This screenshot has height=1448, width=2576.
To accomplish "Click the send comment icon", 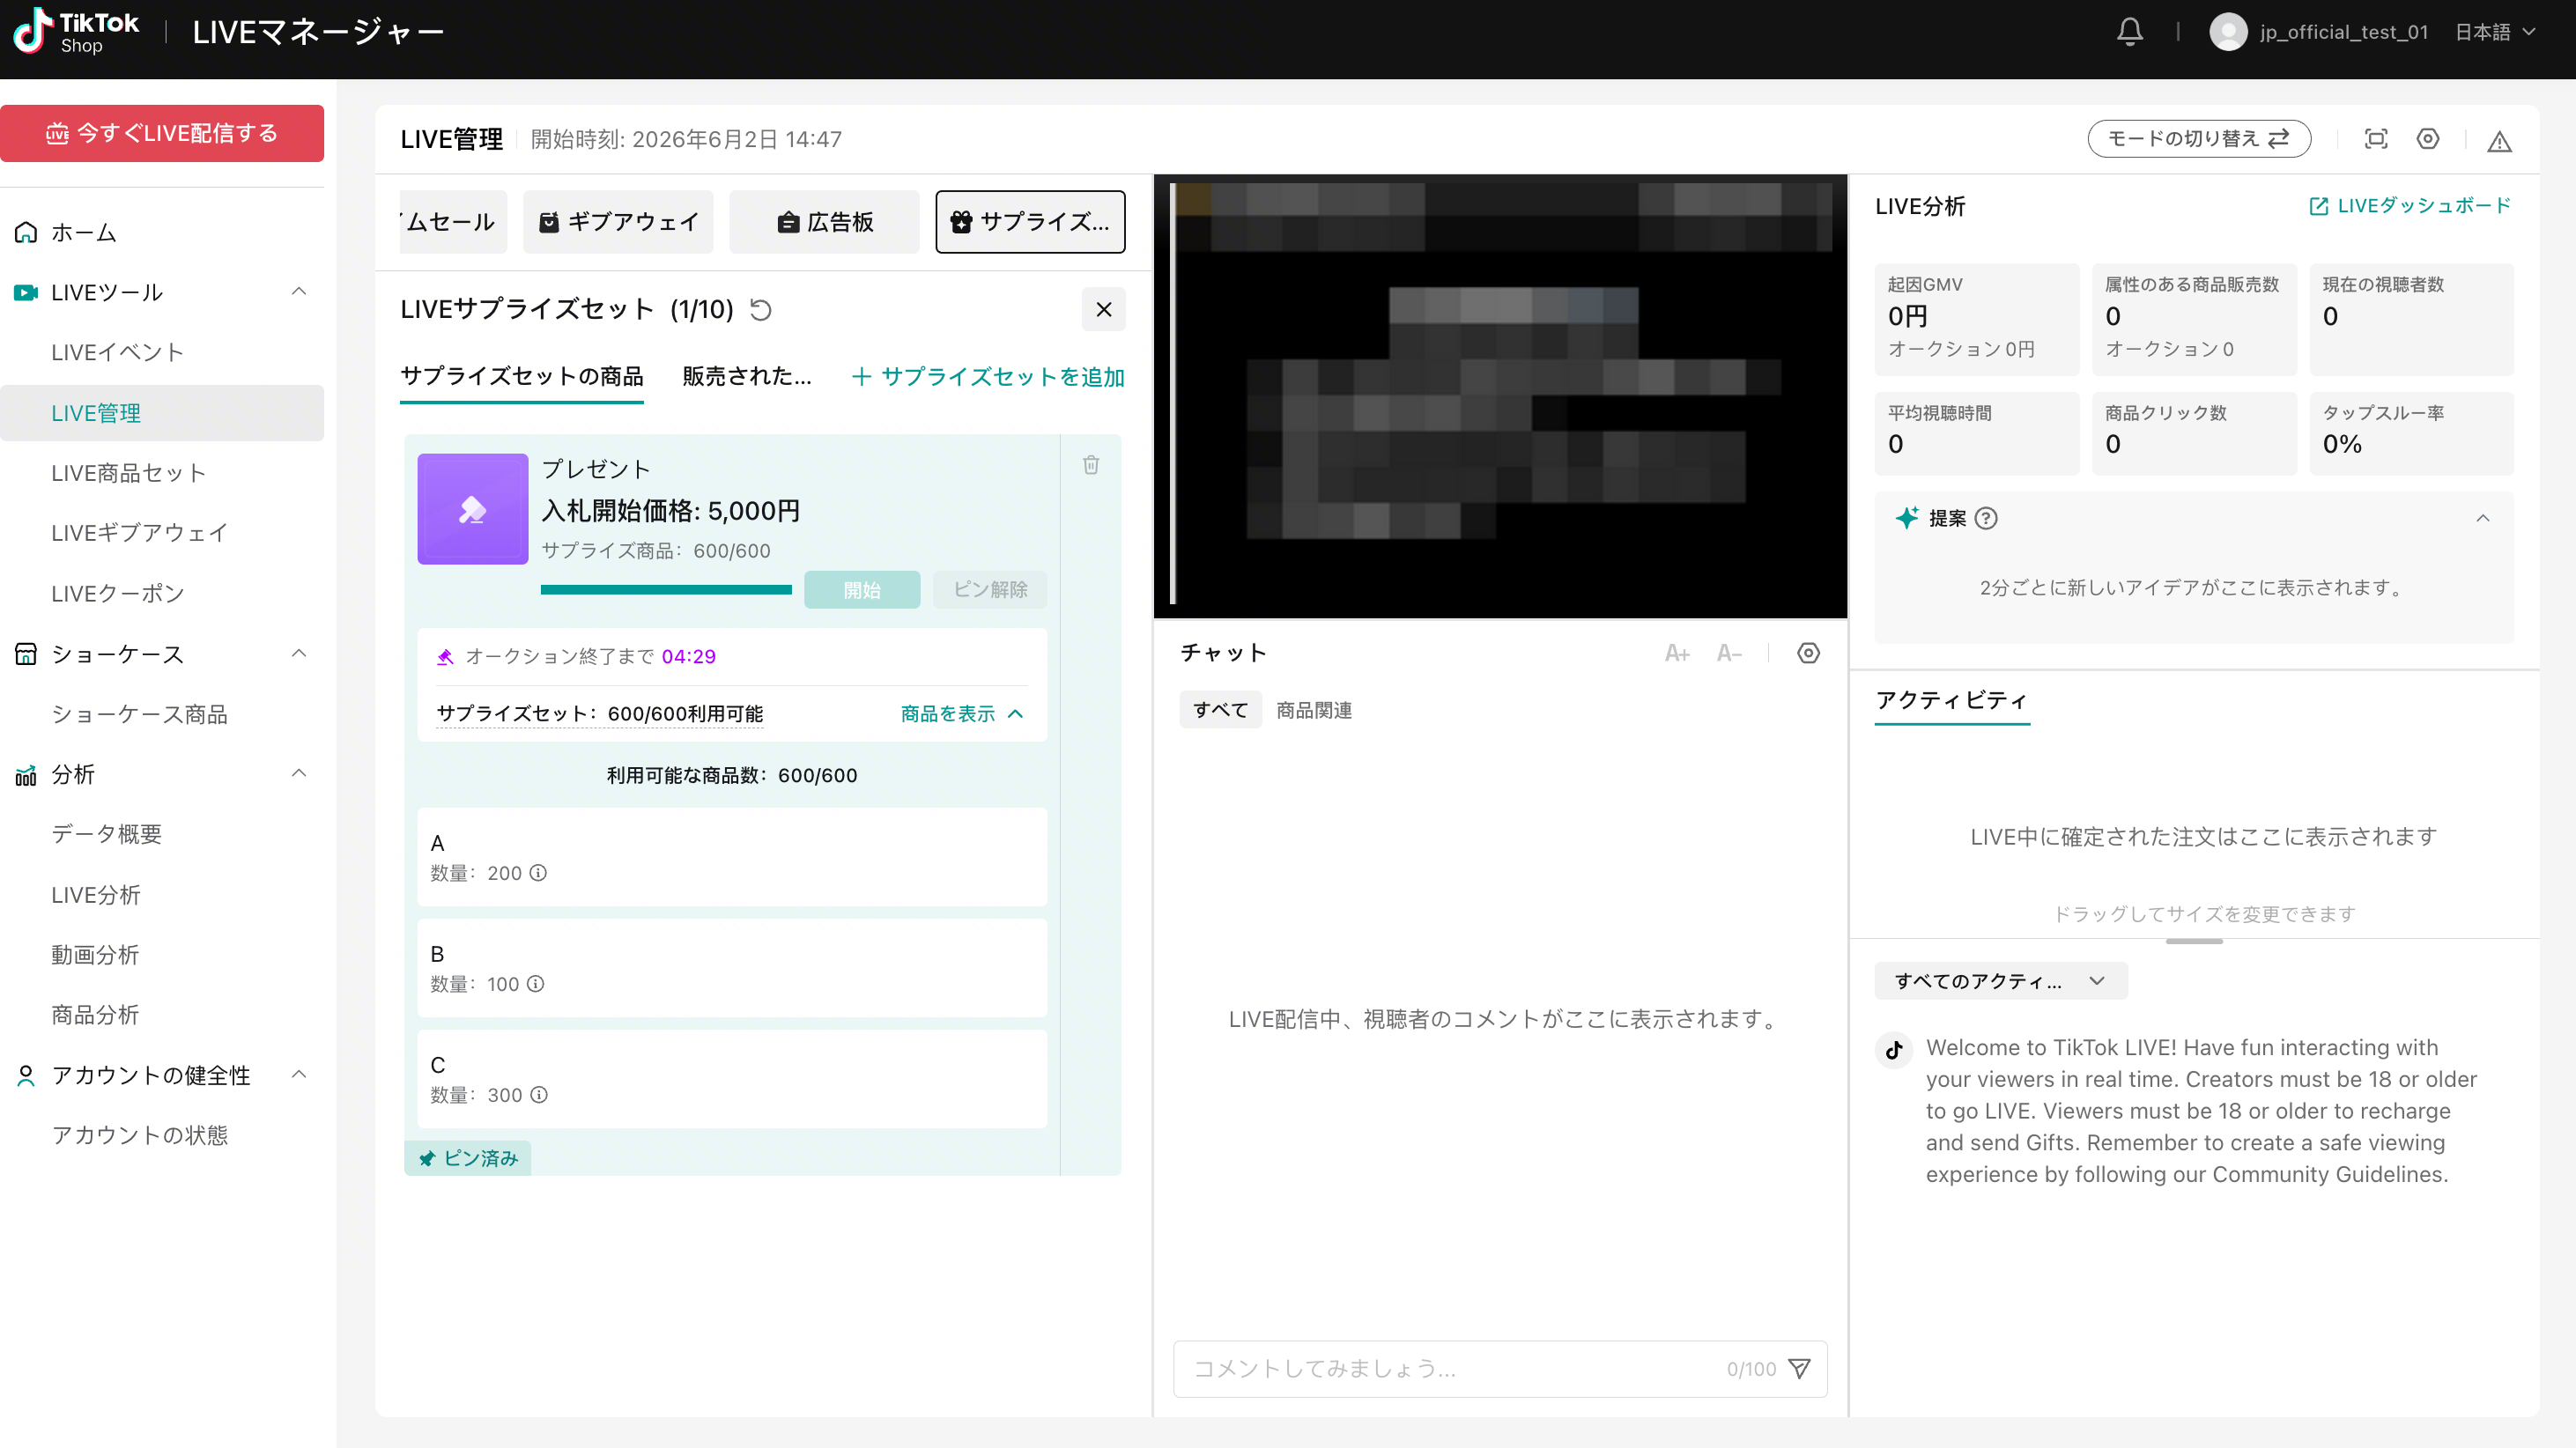I will click(x=1799, y=1369).
